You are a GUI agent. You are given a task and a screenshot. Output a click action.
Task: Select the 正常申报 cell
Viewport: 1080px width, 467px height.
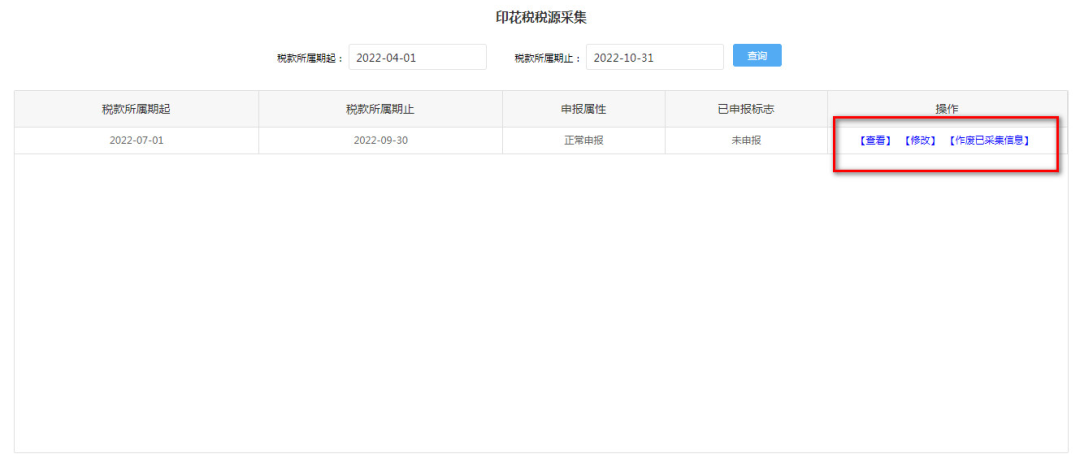(x=583, y=141)
